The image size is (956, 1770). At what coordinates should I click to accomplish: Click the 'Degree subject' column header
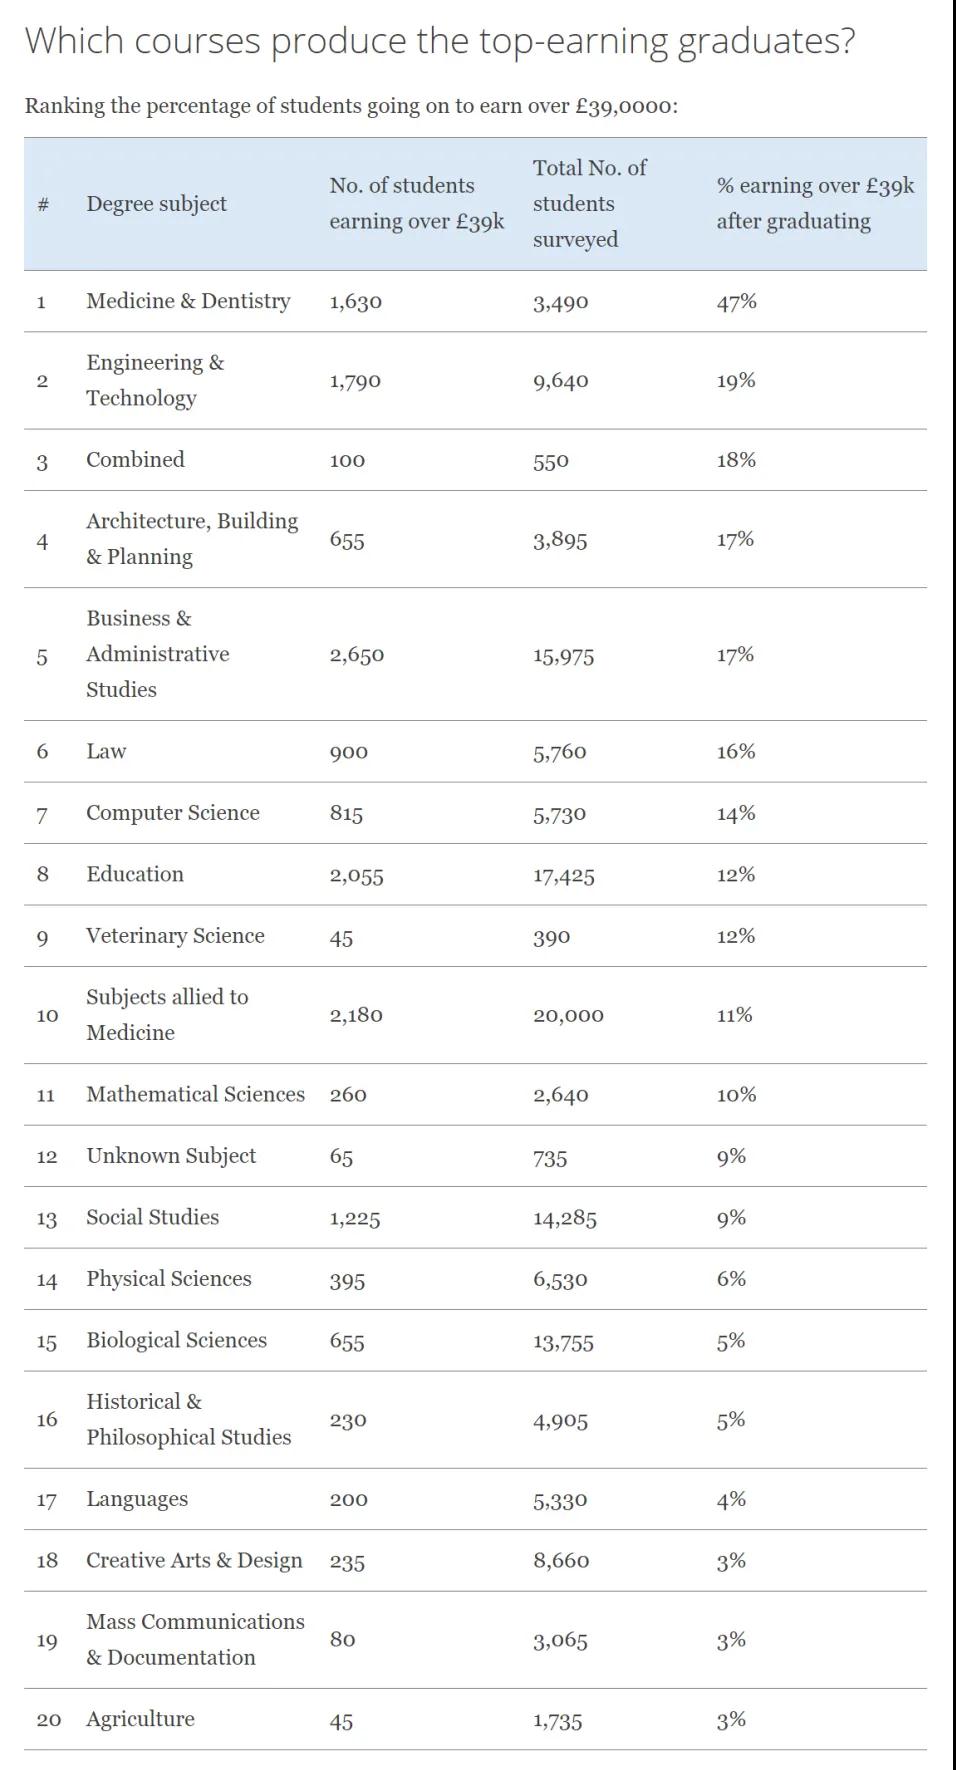coord(156,204)
